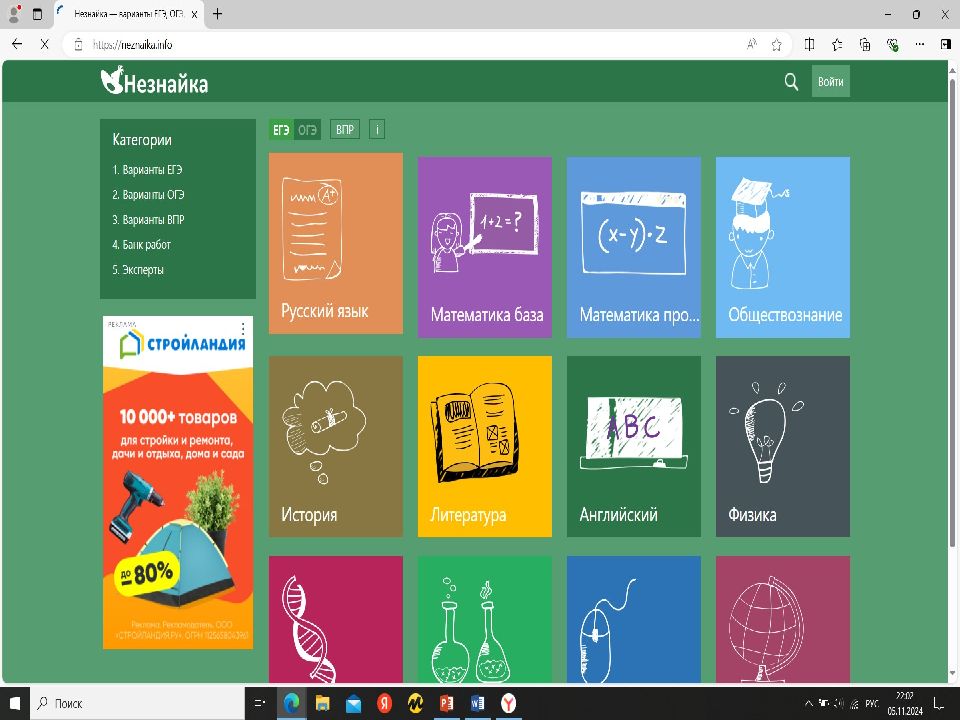
Task: Open the Эксперты category link
Action: click(x=138, y=270)
